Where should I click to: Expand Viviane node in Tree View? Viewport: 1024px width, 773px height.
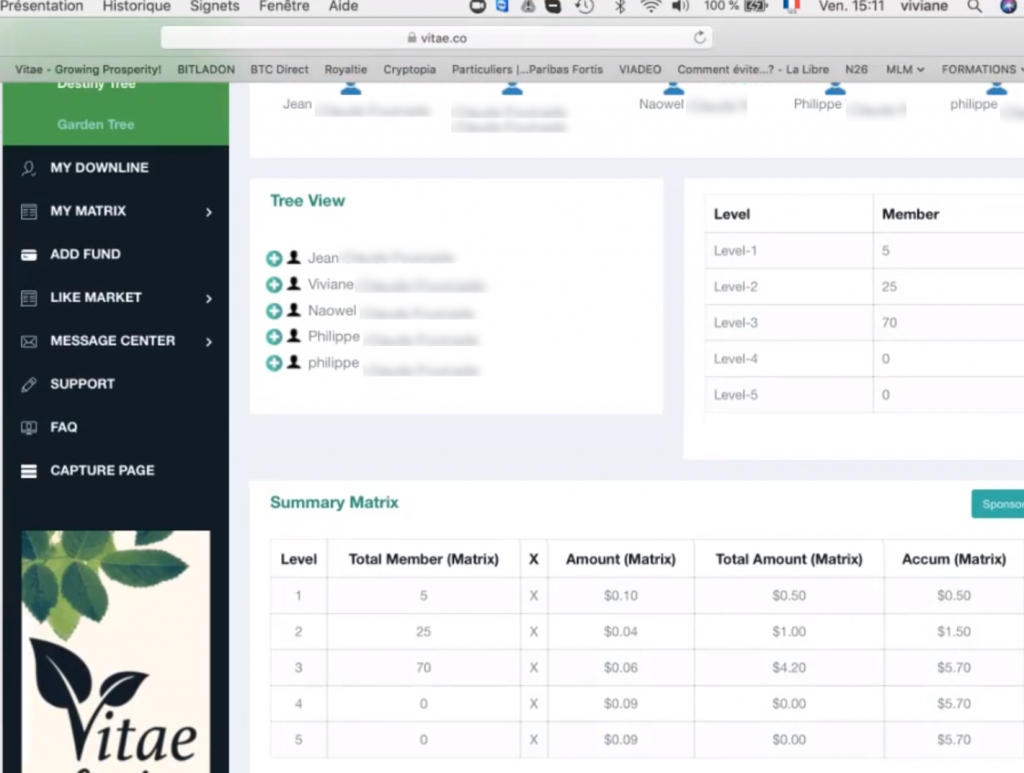click(274, 285)
